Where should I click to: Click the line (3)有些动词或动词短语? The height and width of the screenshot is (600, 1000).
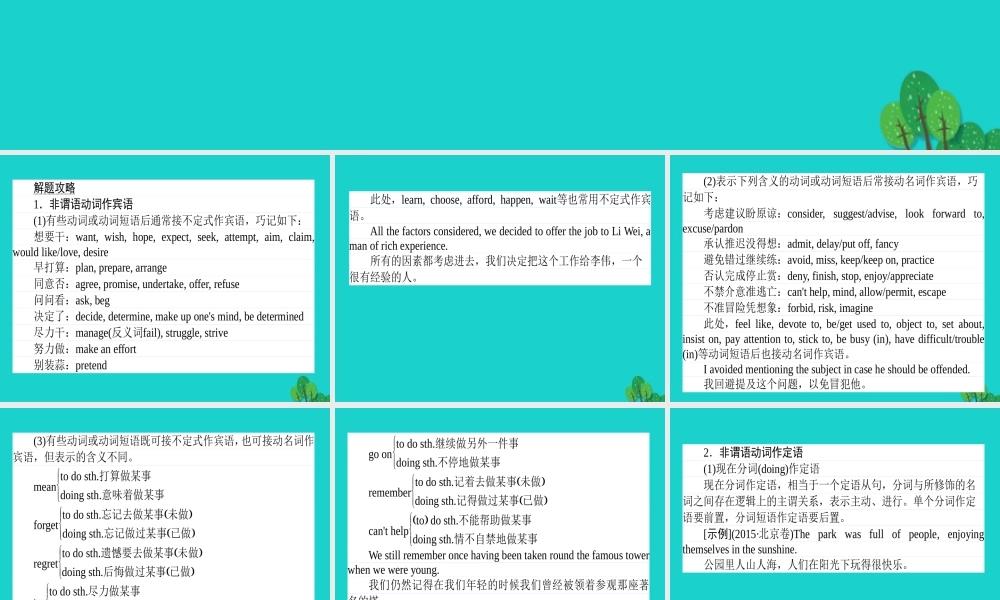tap(163, 448)
